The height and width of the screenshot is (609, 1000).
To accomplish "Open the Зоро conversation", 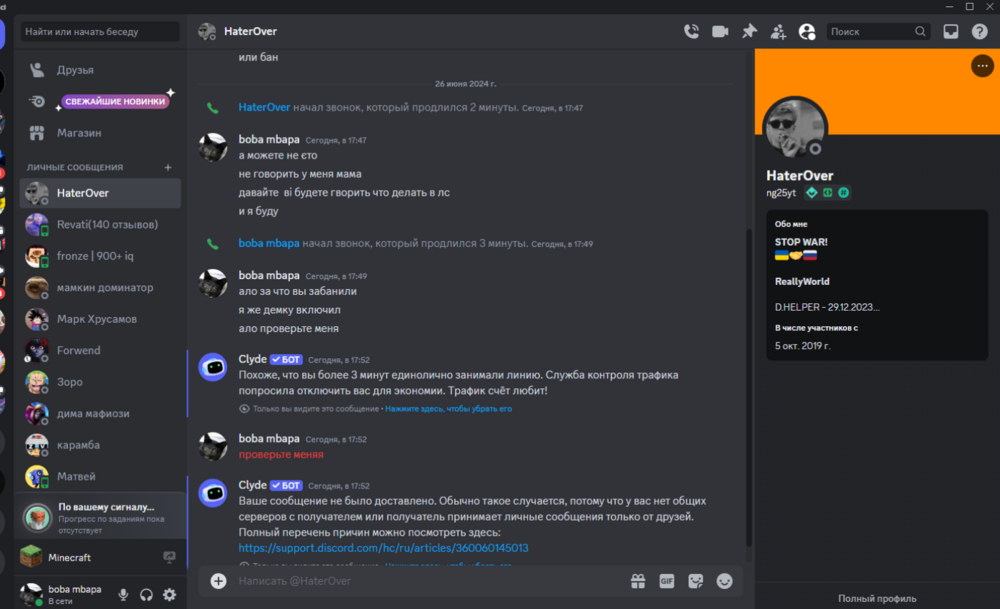I will pos(100,382).
